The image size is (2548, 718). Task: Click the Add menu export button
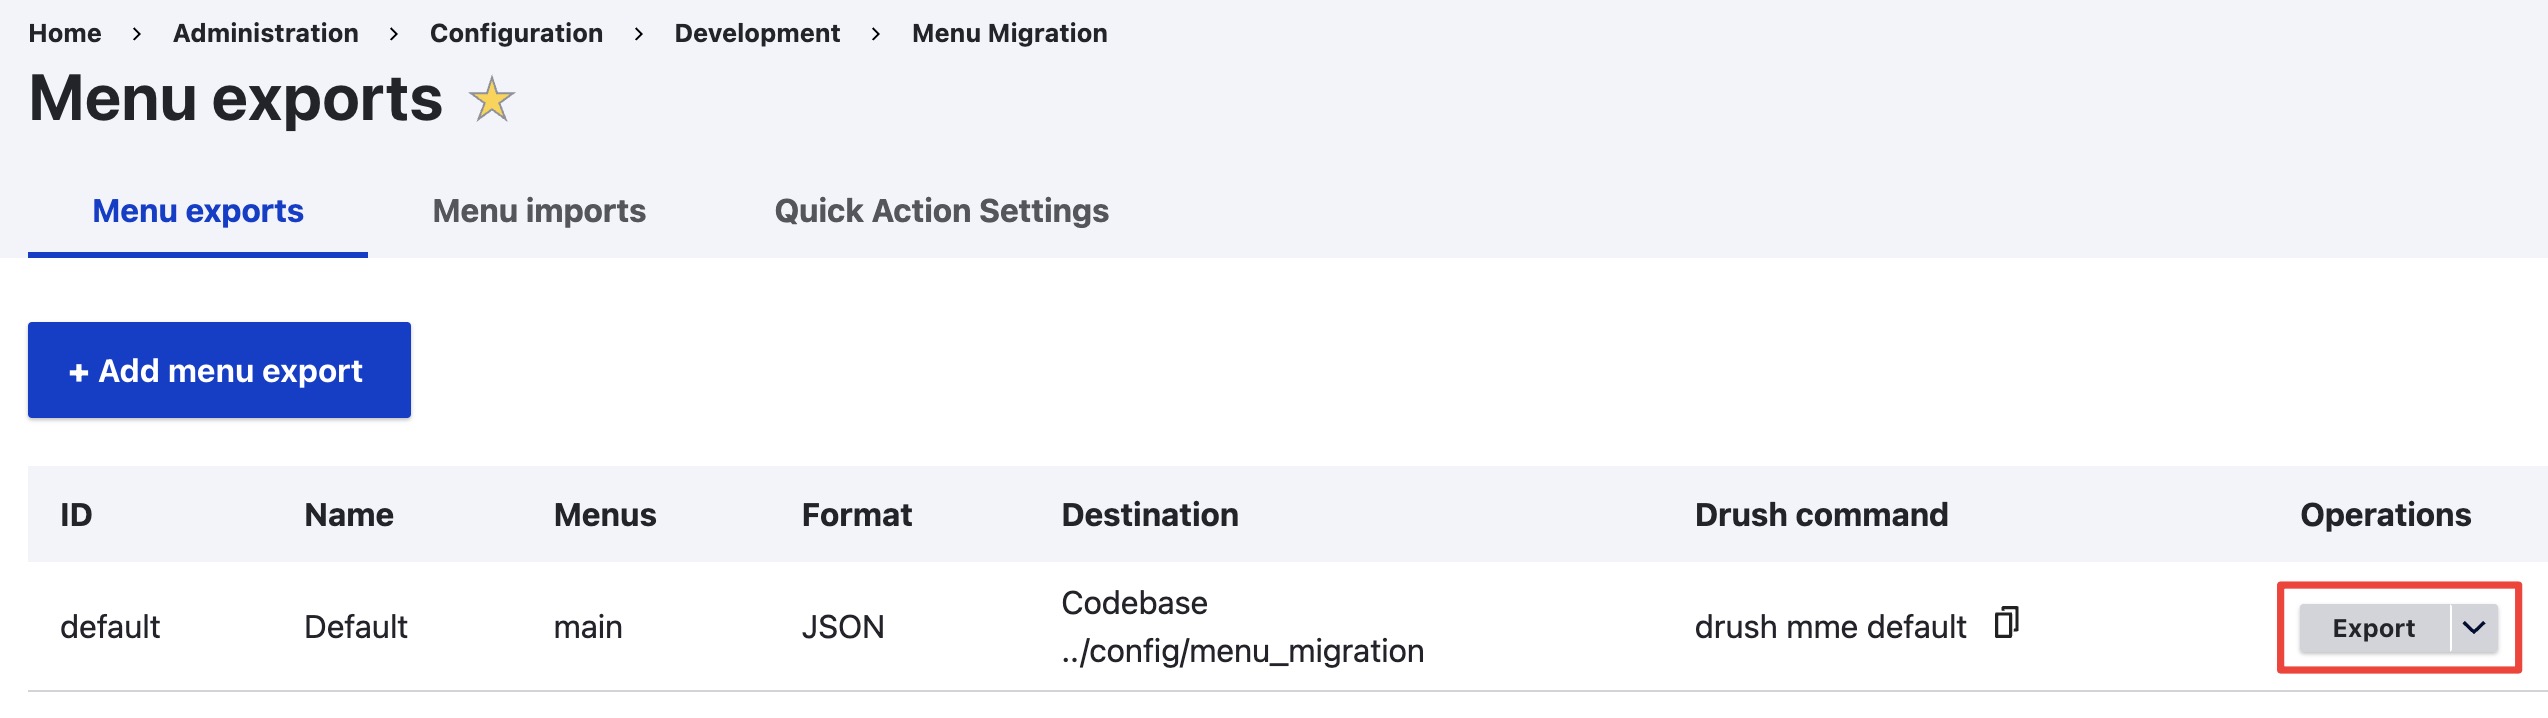point(218,370)
